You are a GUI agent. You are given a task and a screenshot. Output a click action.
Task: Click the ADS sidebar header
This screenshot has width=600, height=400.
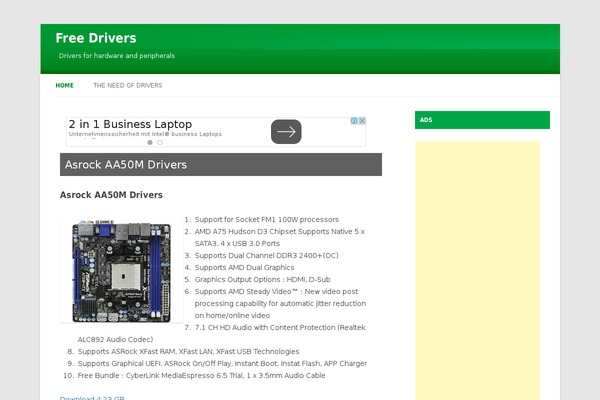(x=482, y=120)
